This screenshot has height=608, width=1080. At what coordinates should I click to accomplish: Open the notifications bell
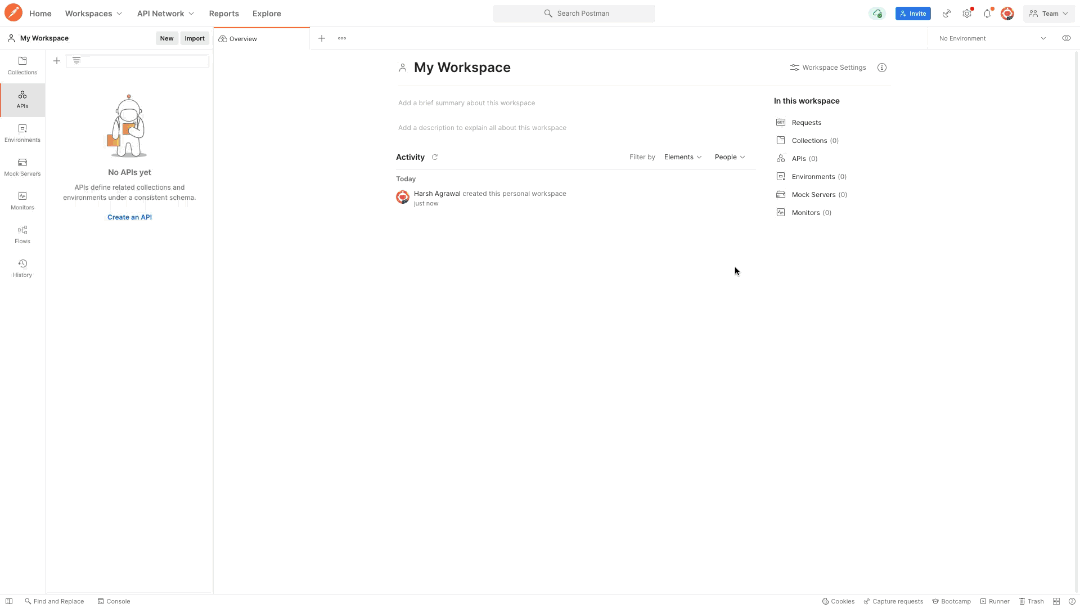(x=987, y=13)
